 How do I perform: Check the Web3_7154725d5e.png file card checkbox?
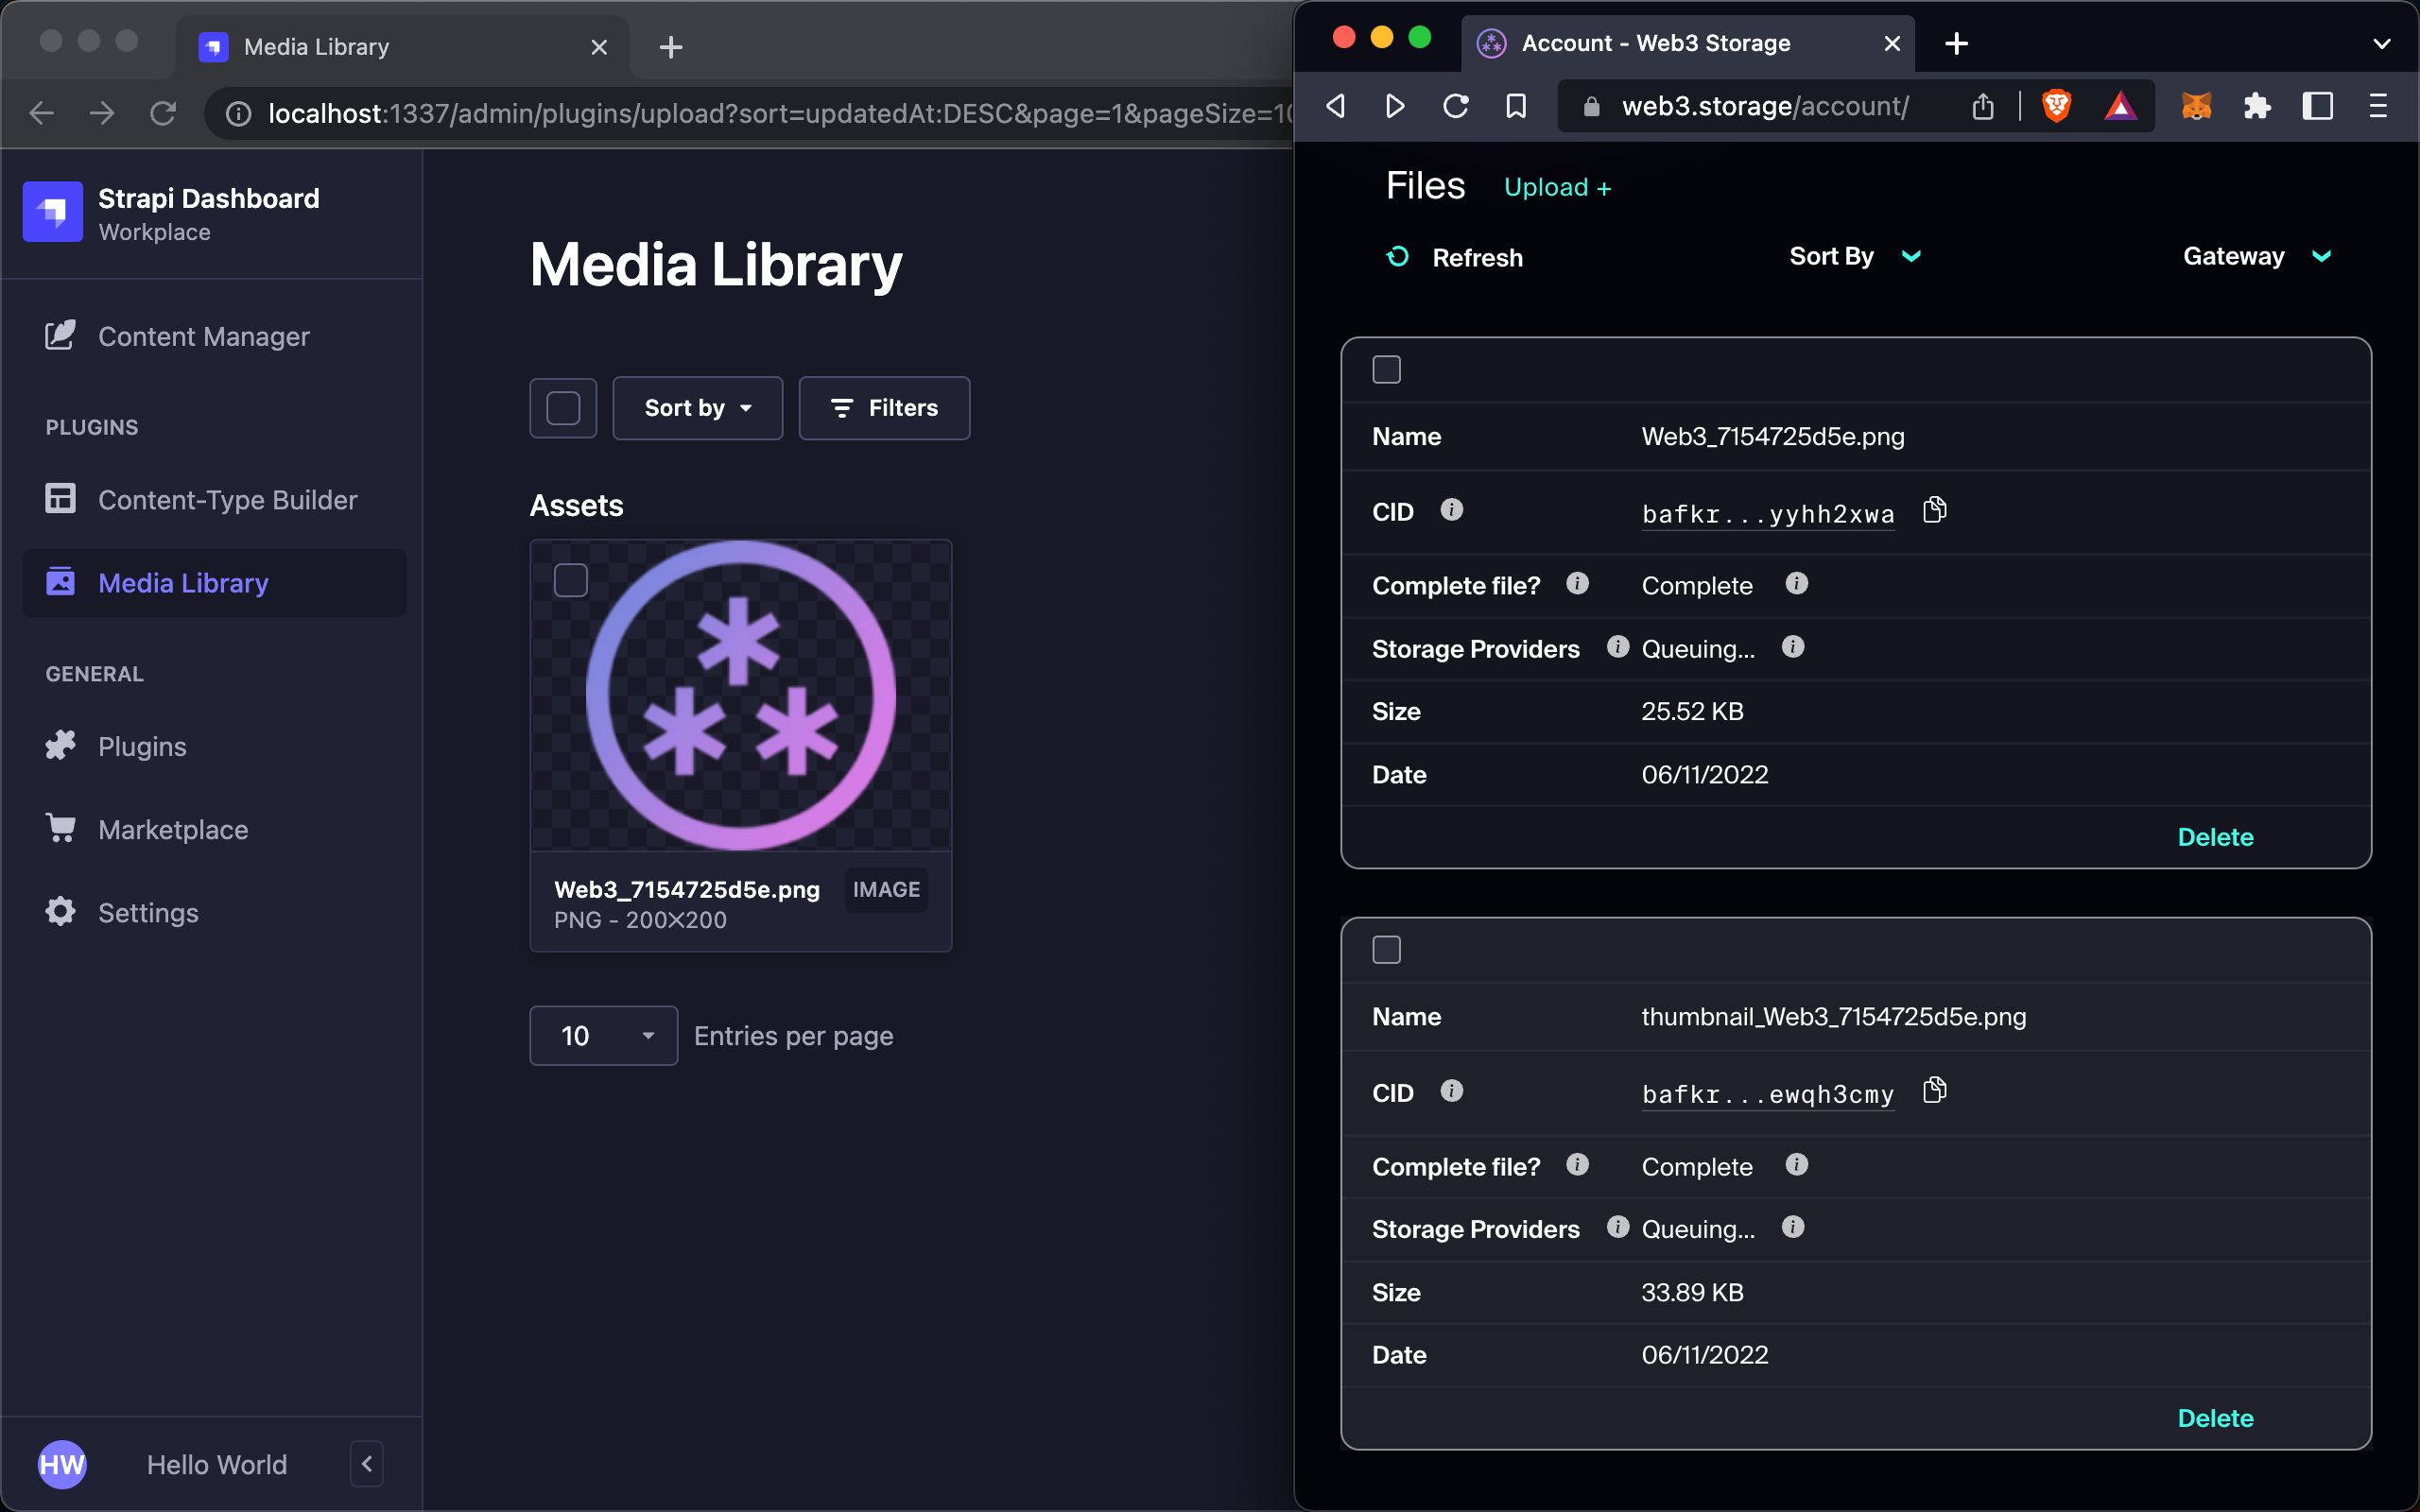[1386, 370]
